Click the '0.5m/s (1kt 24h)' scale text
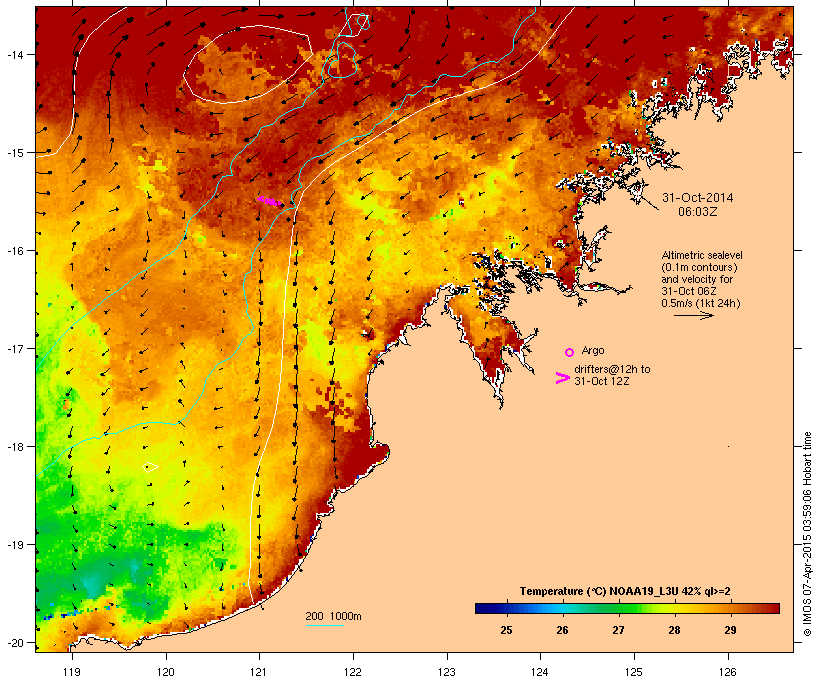This screenshot has width=820, height=680. point(701,303)
